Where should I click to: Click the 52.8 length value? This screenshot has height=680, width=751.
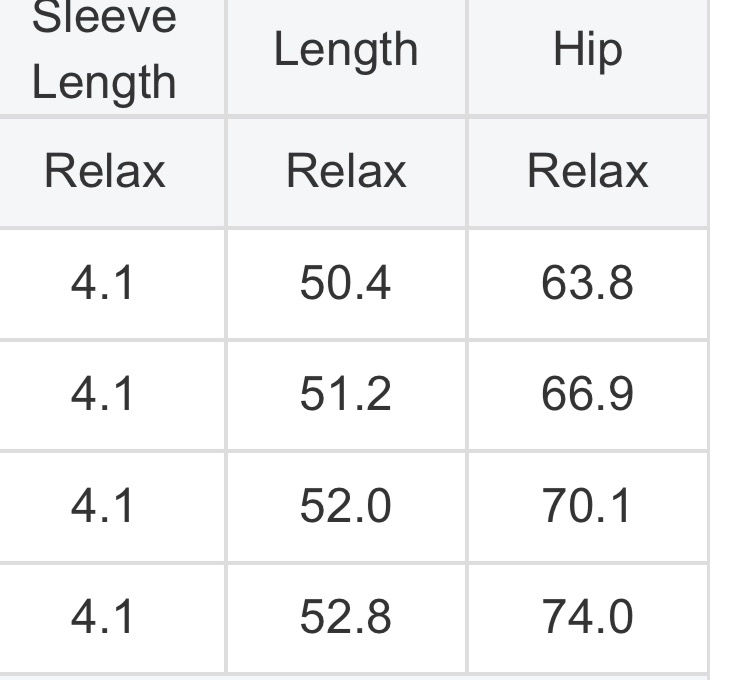point(345,617)
